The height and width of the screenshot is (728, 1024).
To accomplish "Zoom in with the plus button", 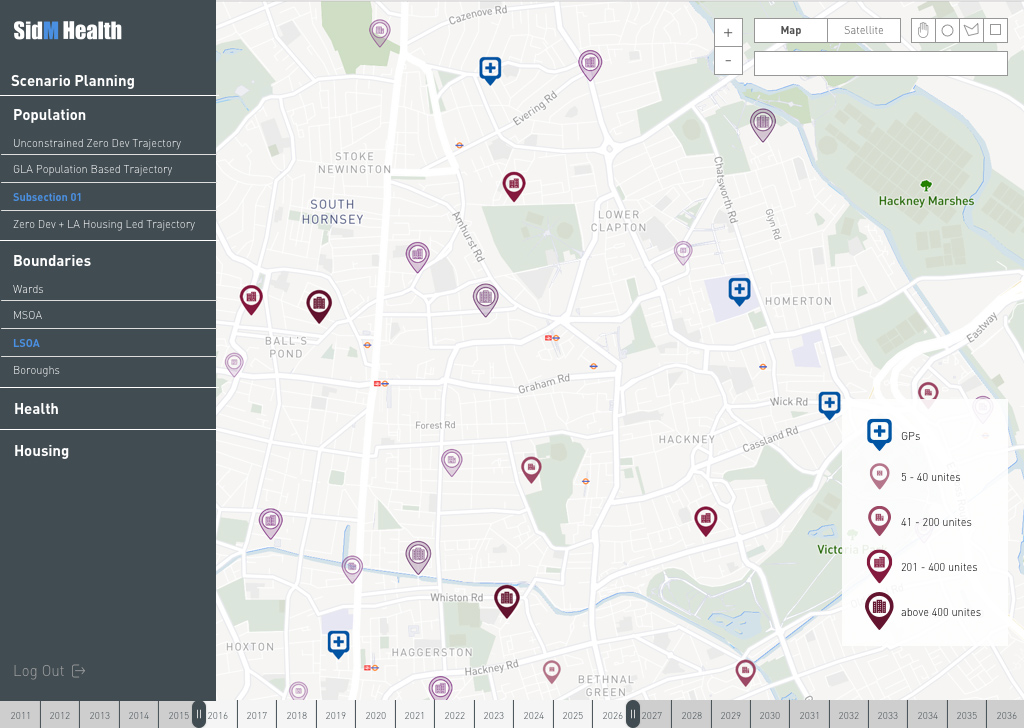I will click(728, 32).
